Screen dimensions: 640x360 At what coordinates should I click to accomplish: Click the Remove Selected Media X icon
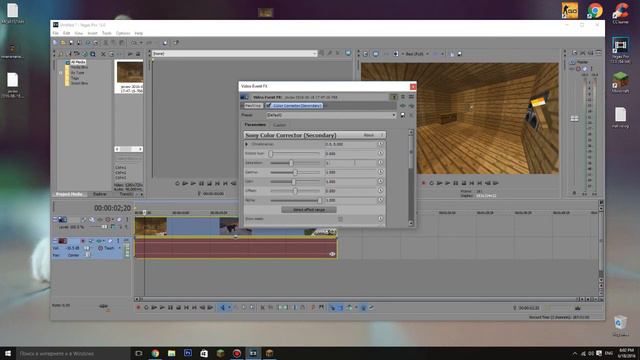pos(103,54)
